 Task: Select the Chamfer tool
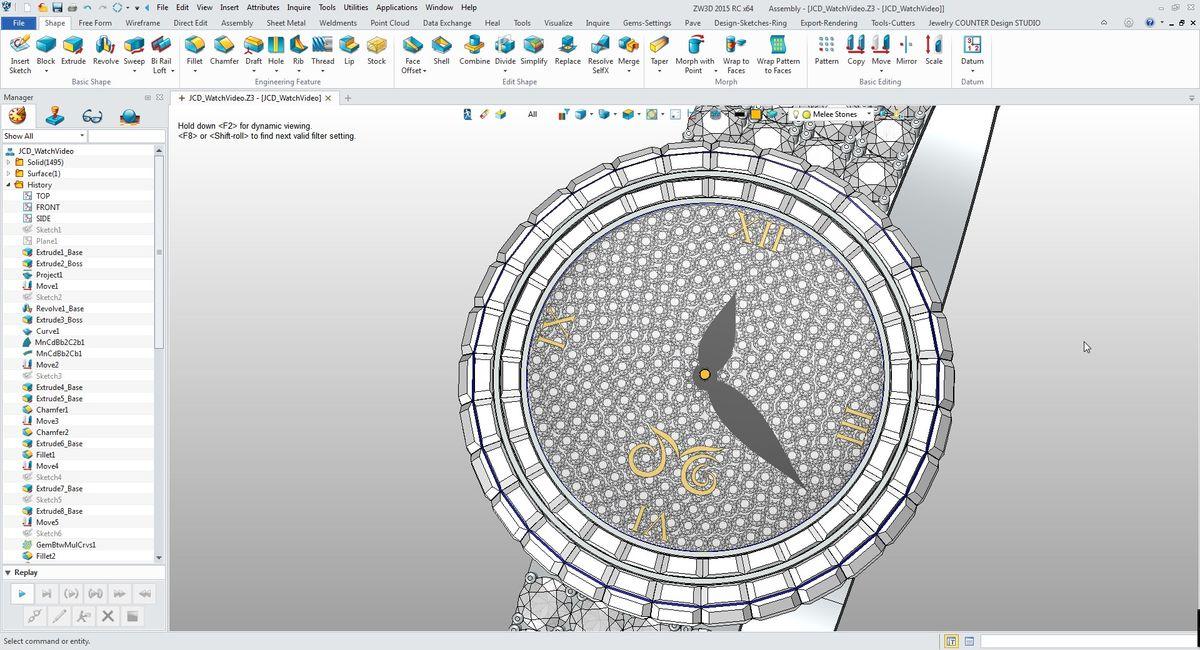[224, 52]
